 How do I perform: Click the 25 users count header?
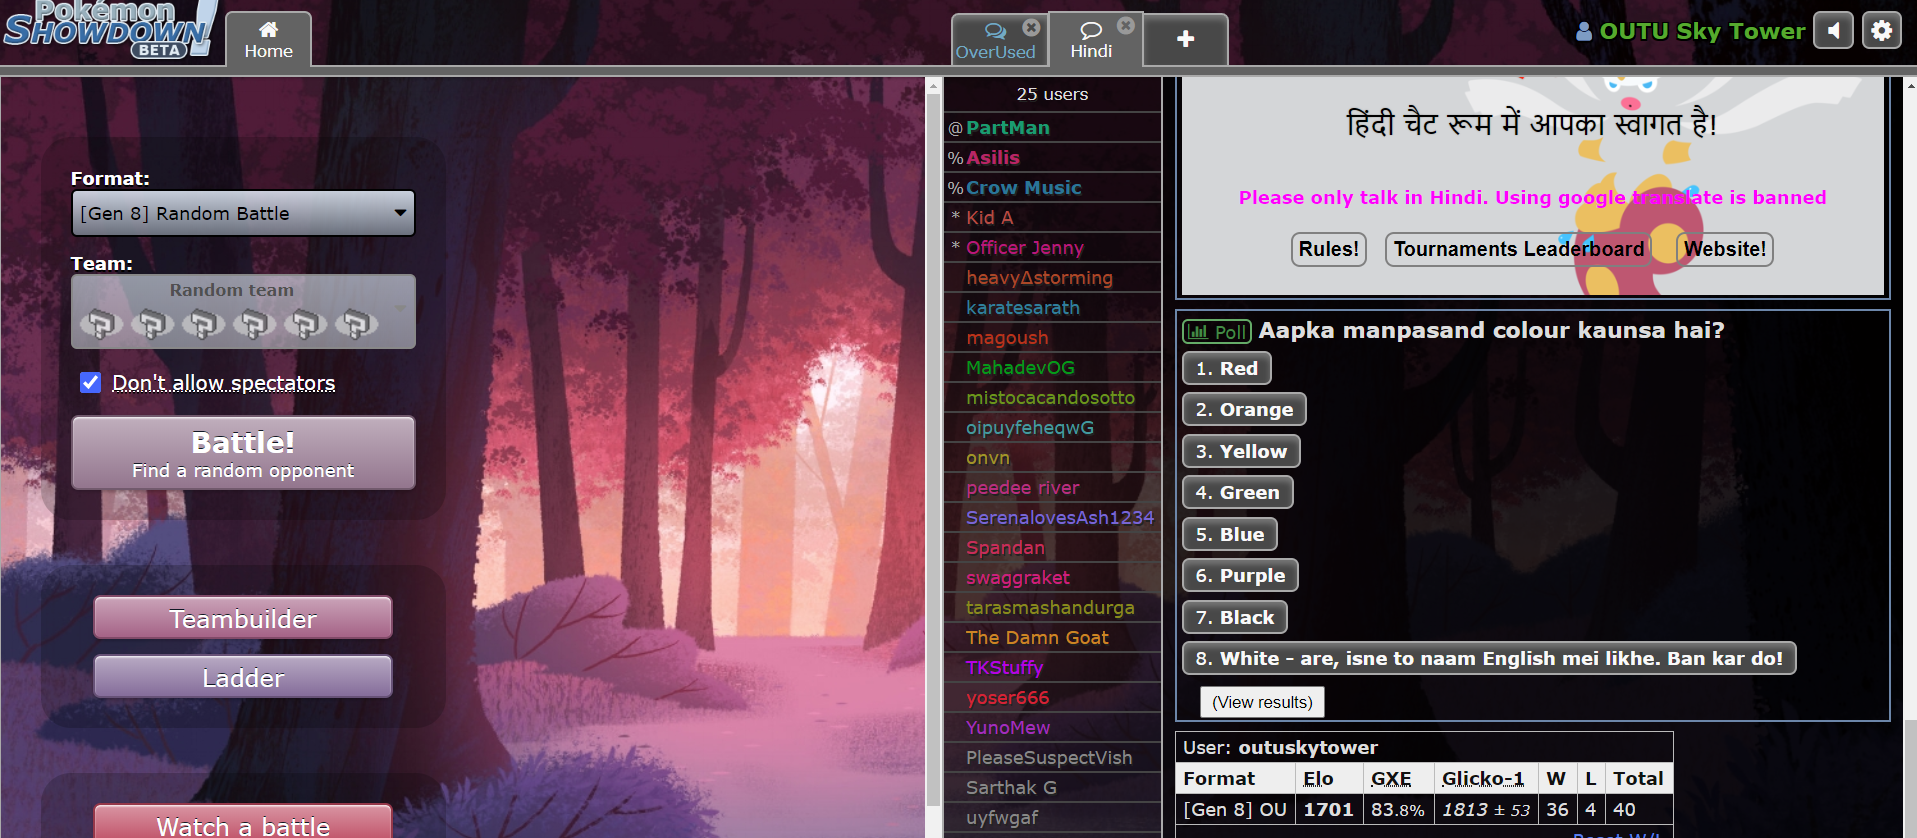1052,94
